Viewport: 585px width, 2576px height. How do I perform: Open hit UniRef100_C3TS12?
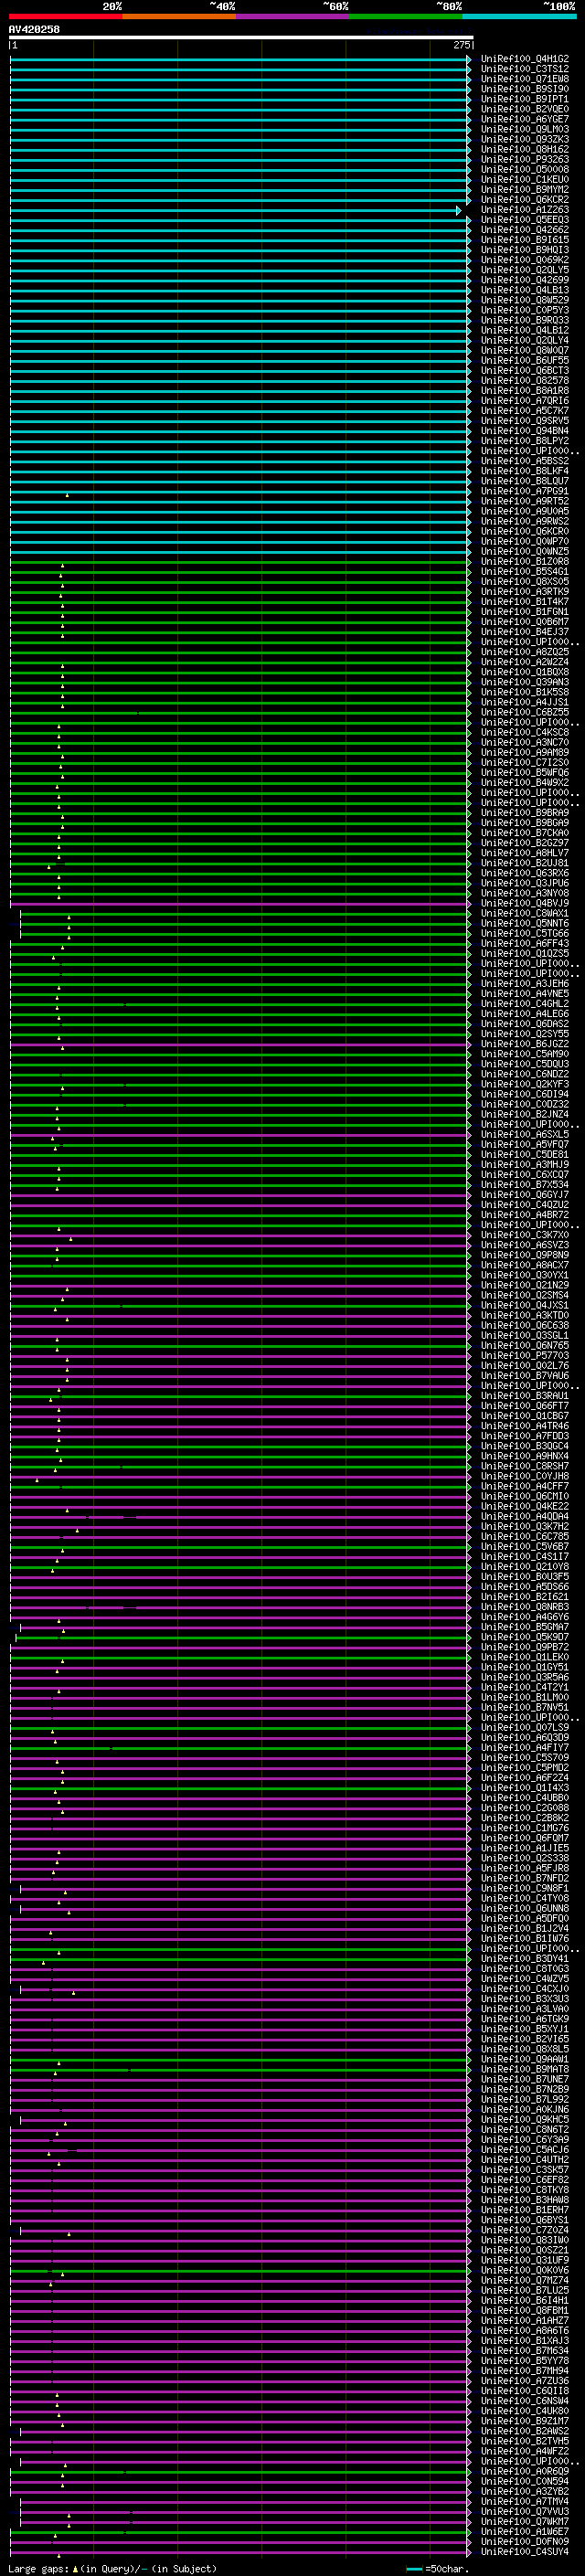525,70
